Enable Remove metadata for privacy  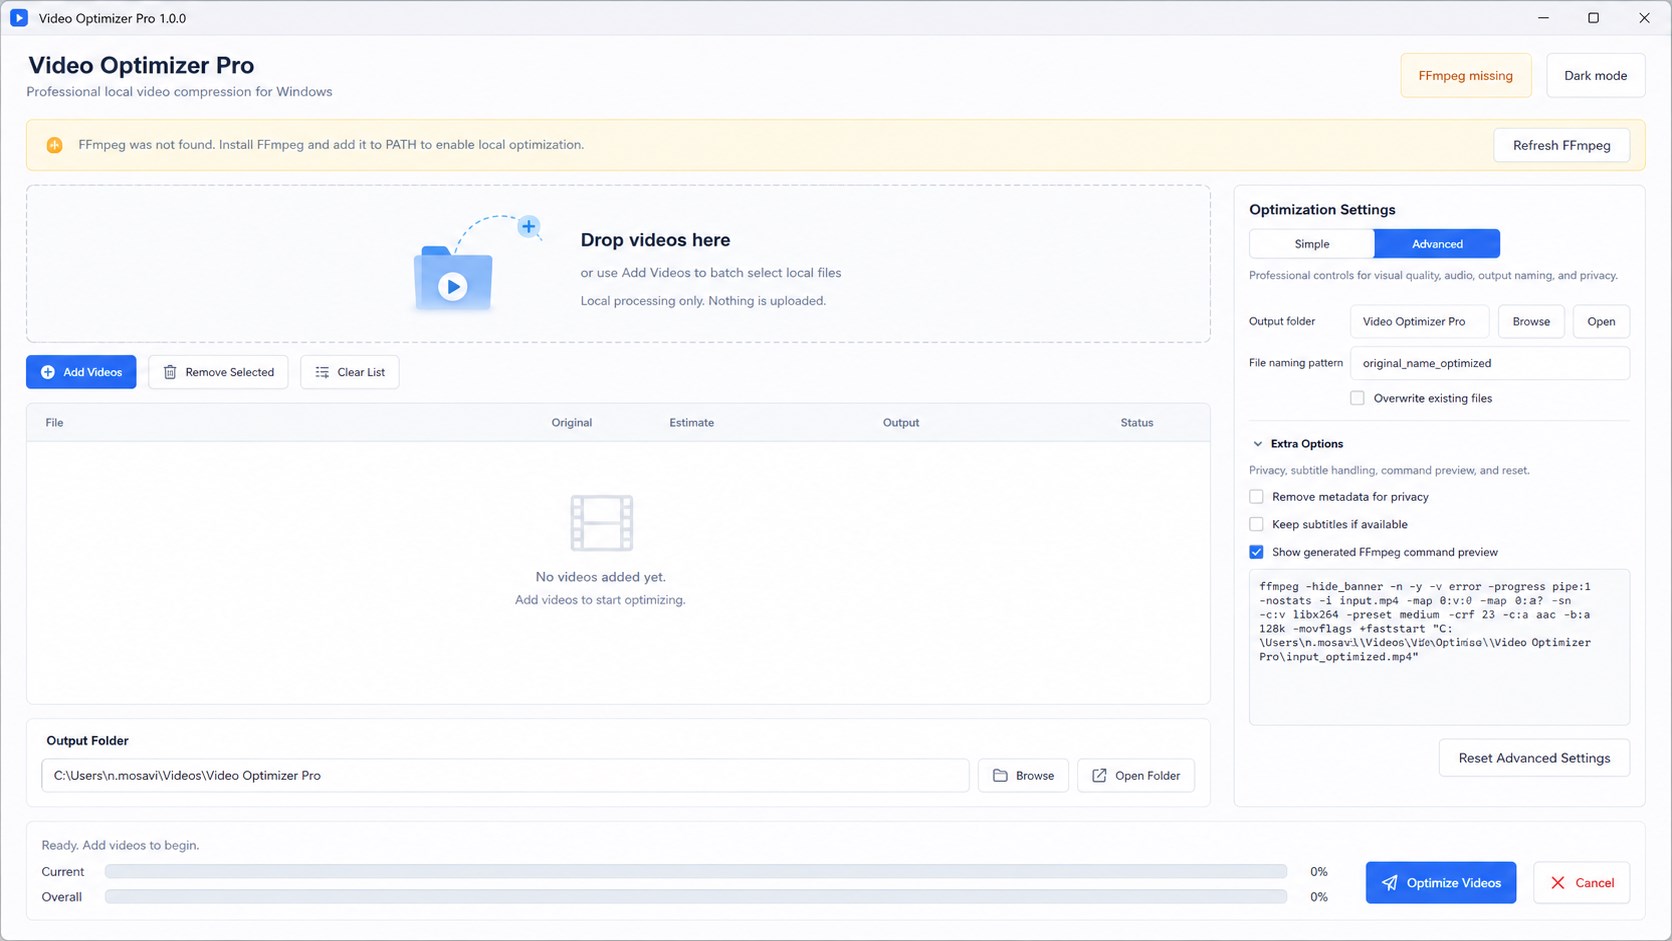[x=1257, y=497]
